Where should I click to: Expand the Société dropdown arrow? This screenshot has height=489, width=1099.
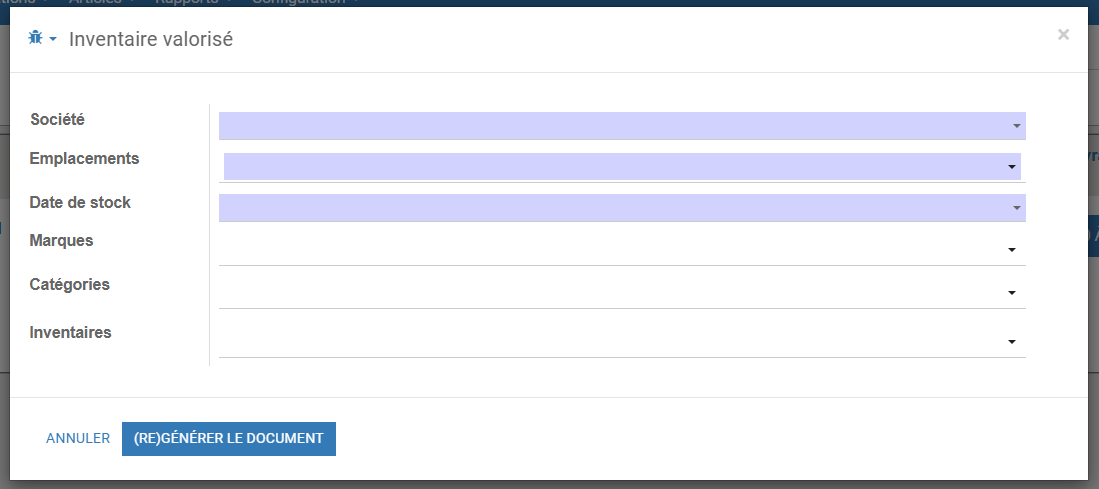coord(1016,126)
